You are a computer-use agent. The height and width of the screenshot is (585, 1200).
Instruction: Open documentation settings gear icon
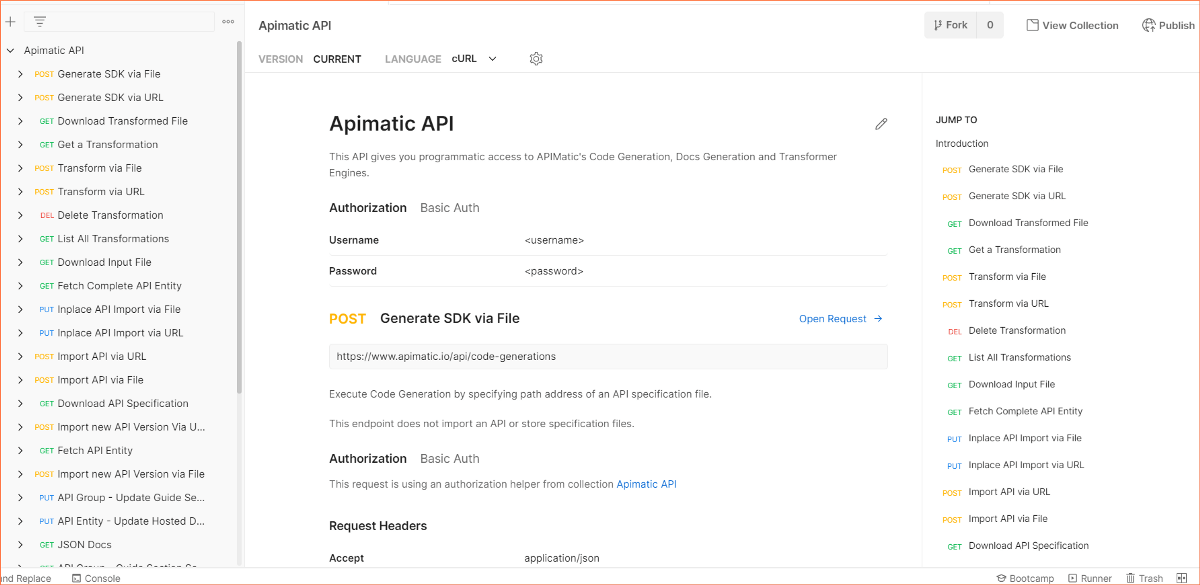point(536,59)
